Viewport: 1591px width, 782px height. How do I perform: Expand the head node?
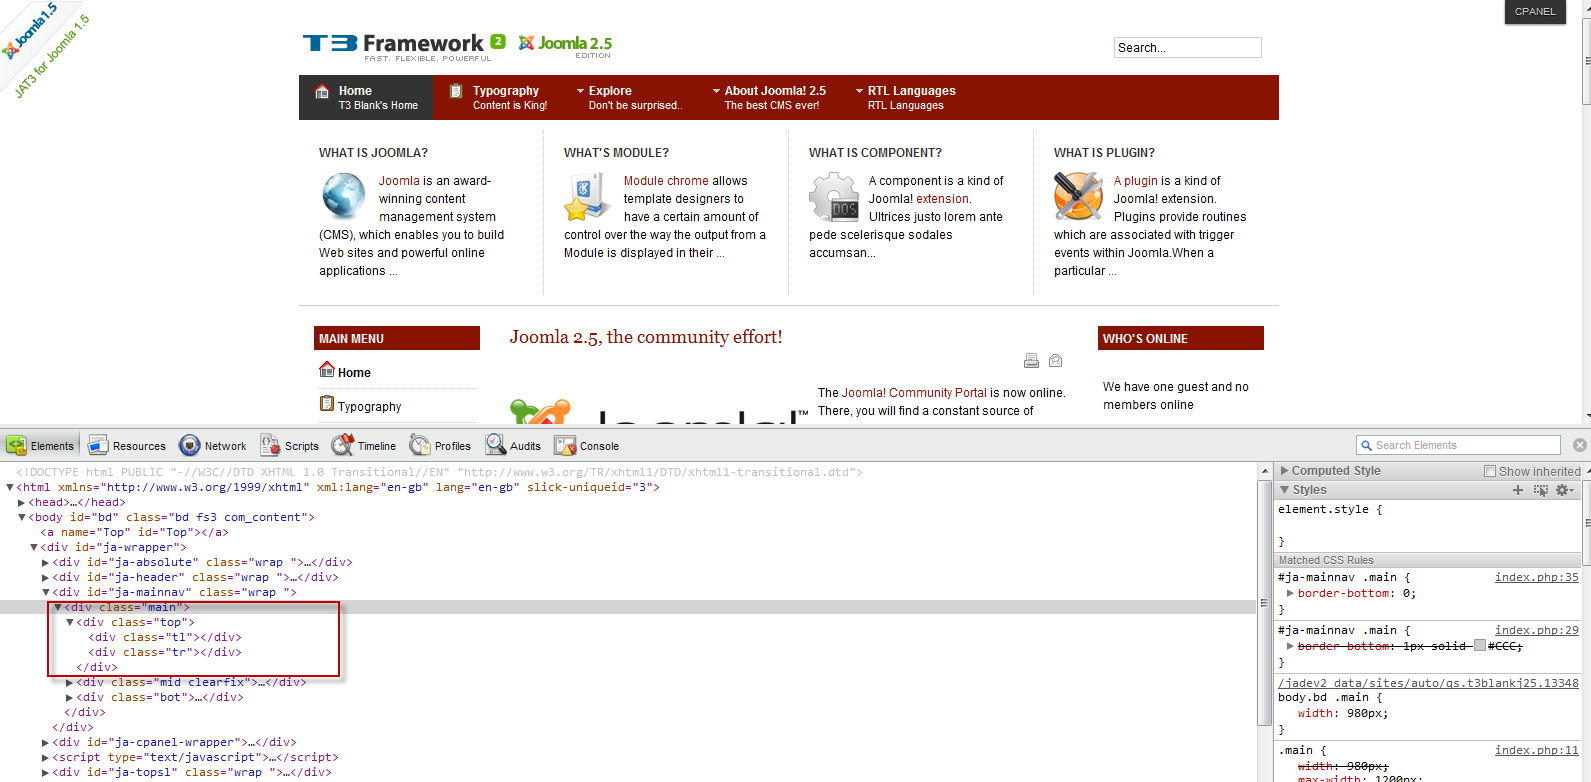22,502
